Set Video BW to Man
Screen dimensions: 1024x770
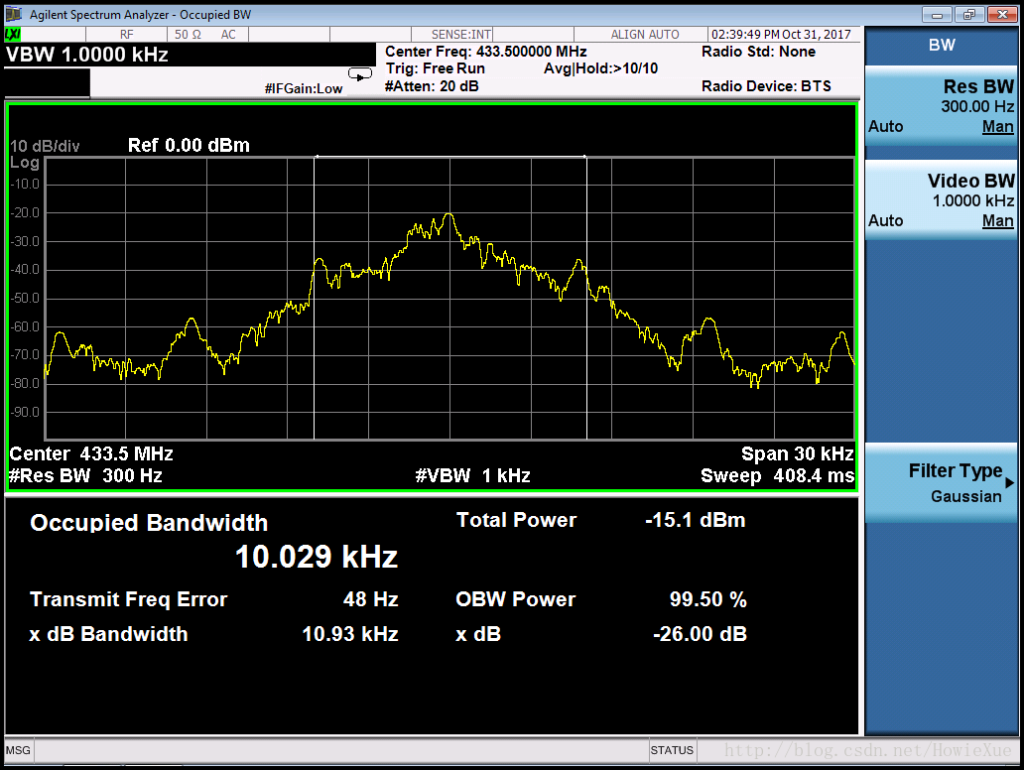click(x=997, y=221)
